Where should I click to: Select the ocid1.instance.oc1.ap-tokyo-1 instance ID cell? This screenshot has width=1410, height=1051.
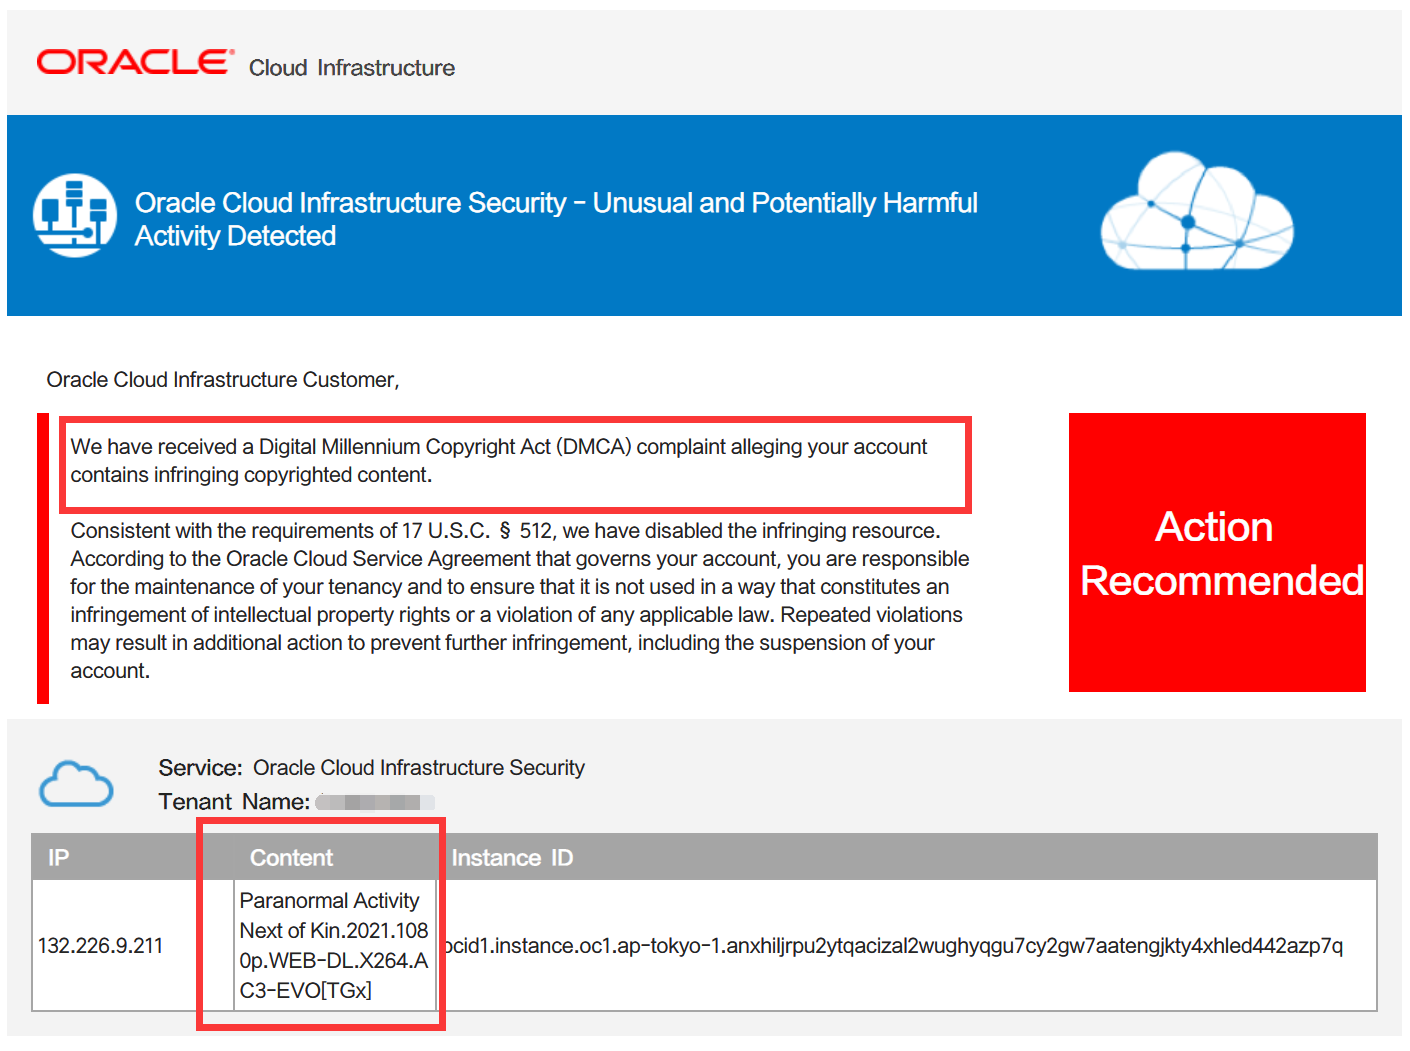pyautogui.click(x=906, y=945)
